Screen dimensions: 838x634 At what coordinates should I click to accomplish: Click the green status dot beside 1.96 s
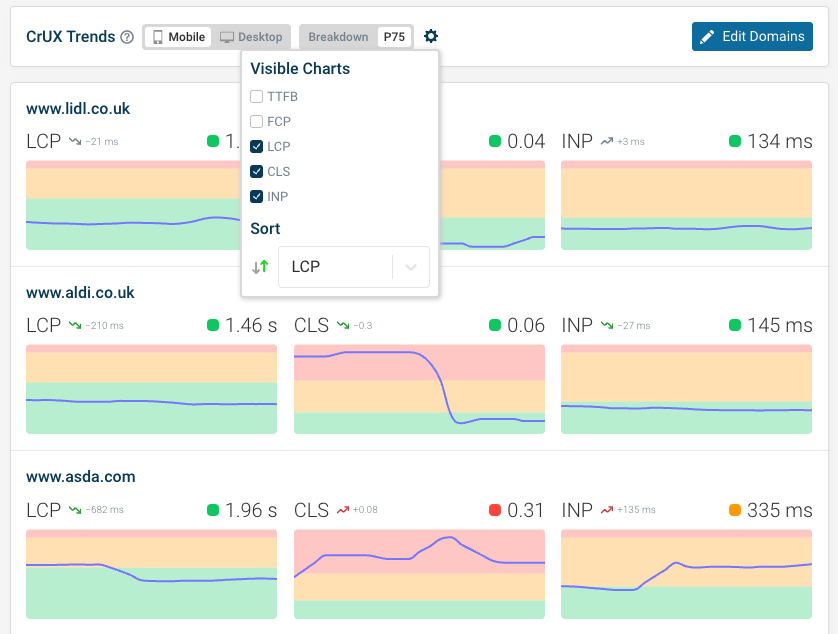[x=213, y=510]
